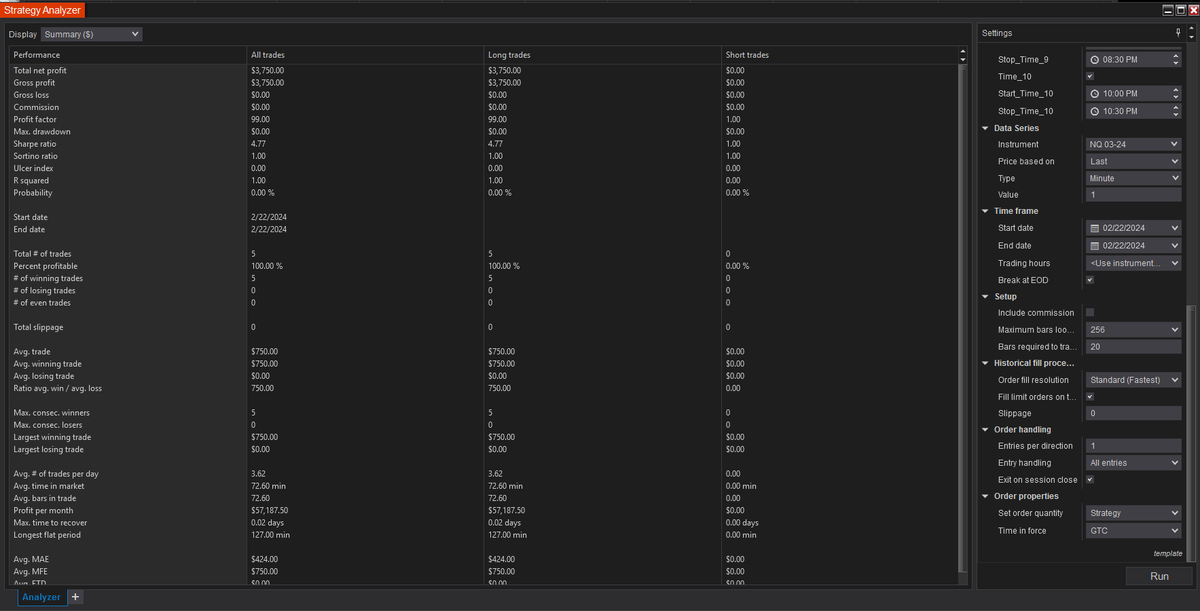Open the Price based on dropdown
This screenshot has height=611, width=1200.
[1134, 162]
